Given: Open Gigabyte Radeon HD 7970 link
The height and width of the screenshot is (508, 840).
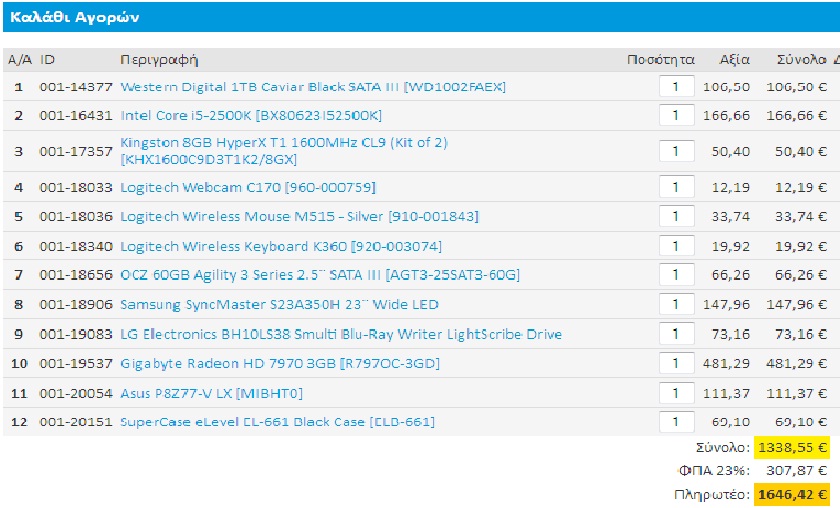Looking at the screenshot, I should click(x=280, y=364).
